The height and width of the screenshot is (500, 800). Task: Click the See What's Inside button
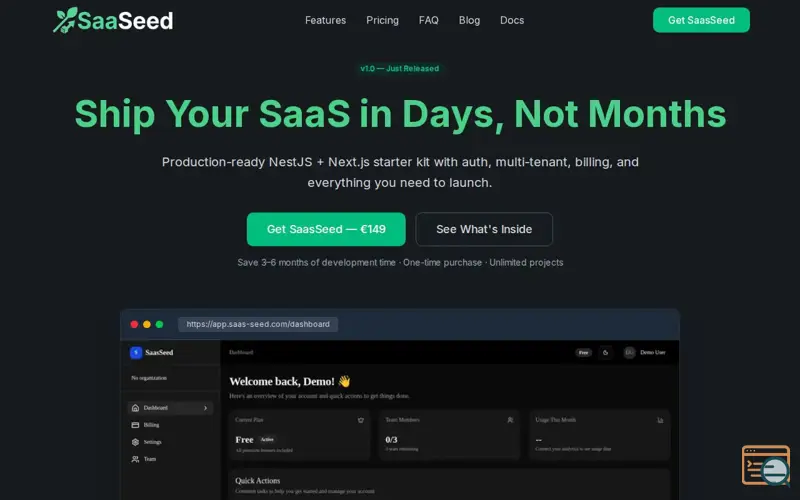(484, 229)
